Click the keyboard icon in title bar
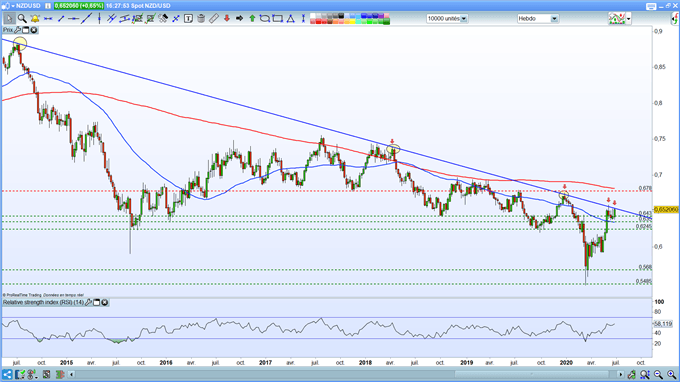This screenshot has height=382, width=680. (x=651, y=6)
